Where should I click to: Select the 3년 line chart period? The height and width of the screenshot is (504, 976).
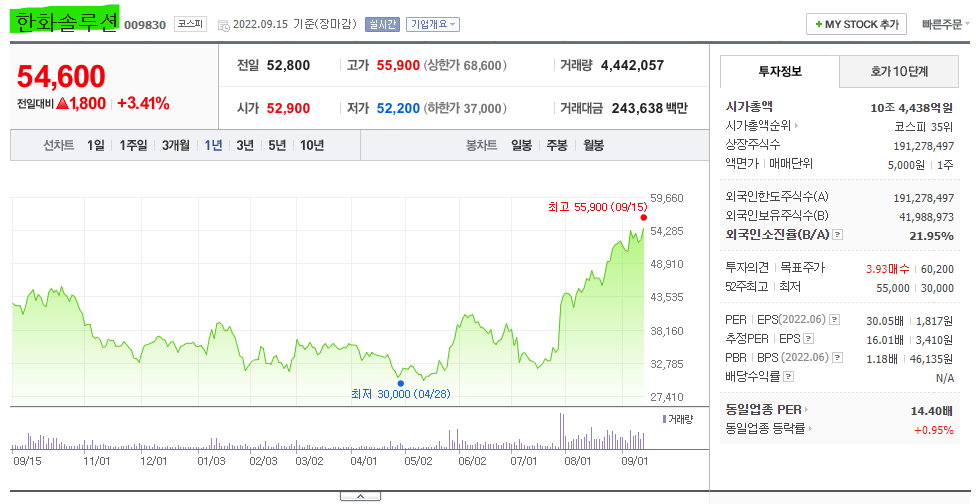pos(245,145)
